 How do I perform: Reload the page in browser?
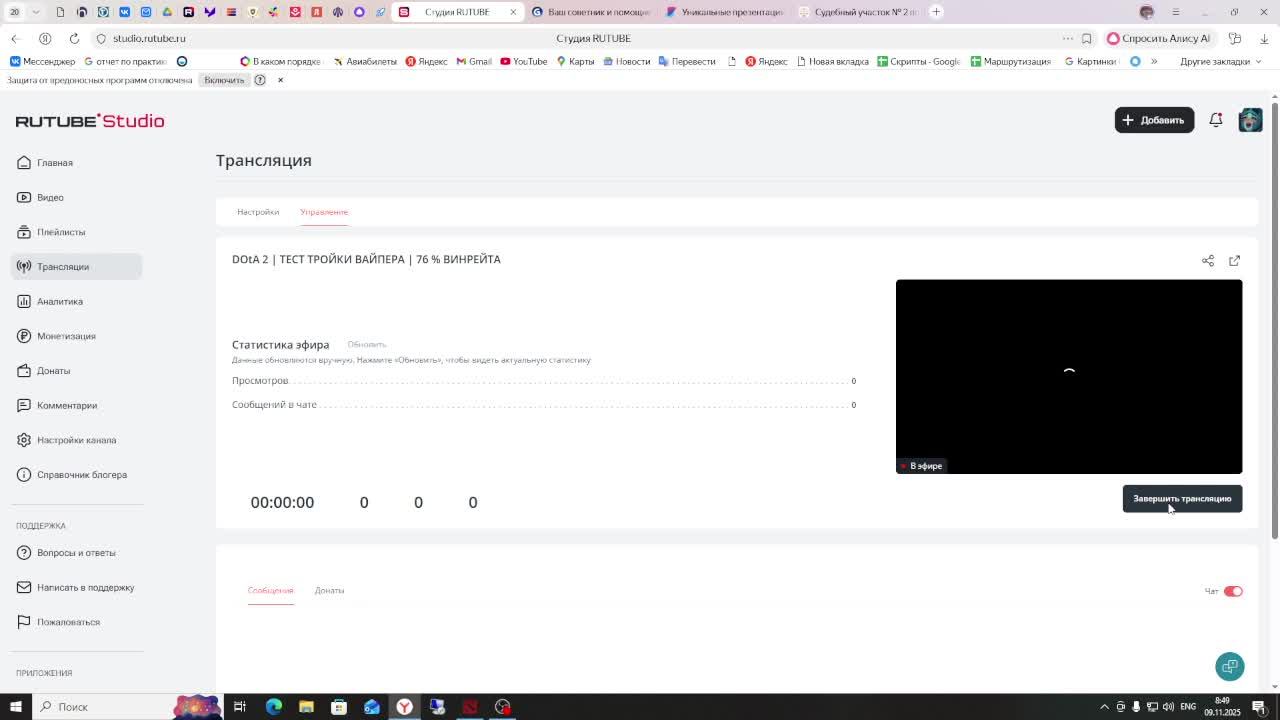(x=74, y=38)
